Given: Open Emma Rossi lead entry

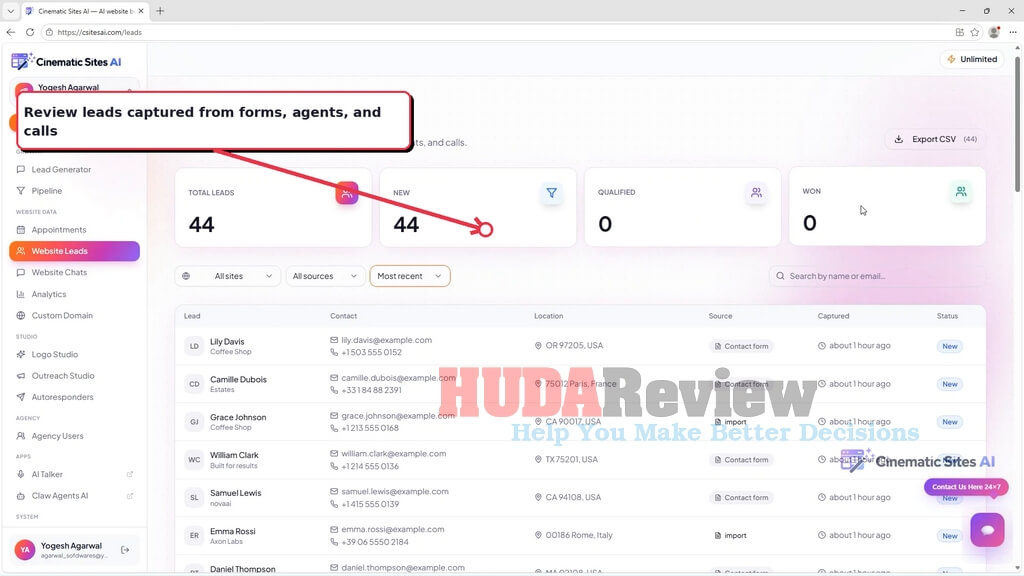Looking at the screenshot, I should click(580, 536).
